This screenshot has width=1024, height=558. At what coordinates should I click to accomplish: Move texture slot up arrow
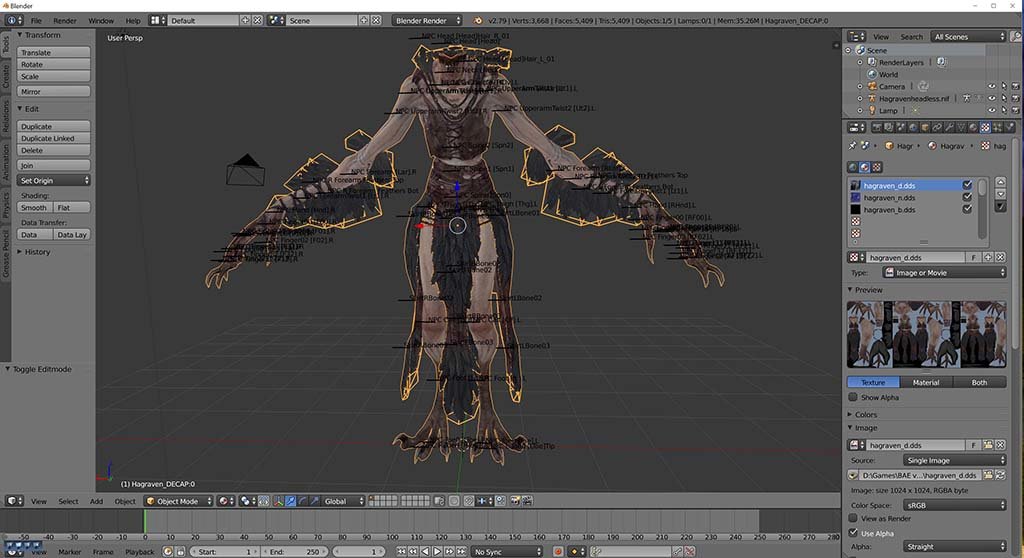1000,182
